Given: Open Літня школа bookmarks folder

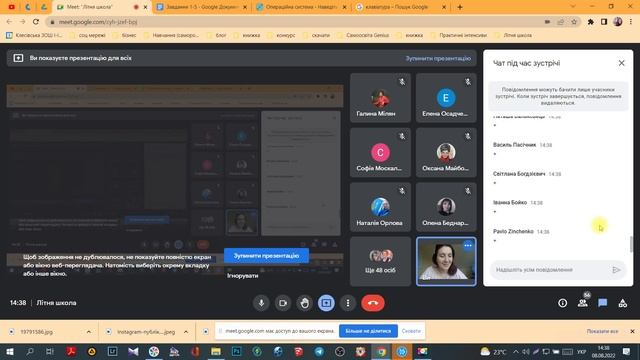Looking at the screenshot, I should click(x=513, y=36).
